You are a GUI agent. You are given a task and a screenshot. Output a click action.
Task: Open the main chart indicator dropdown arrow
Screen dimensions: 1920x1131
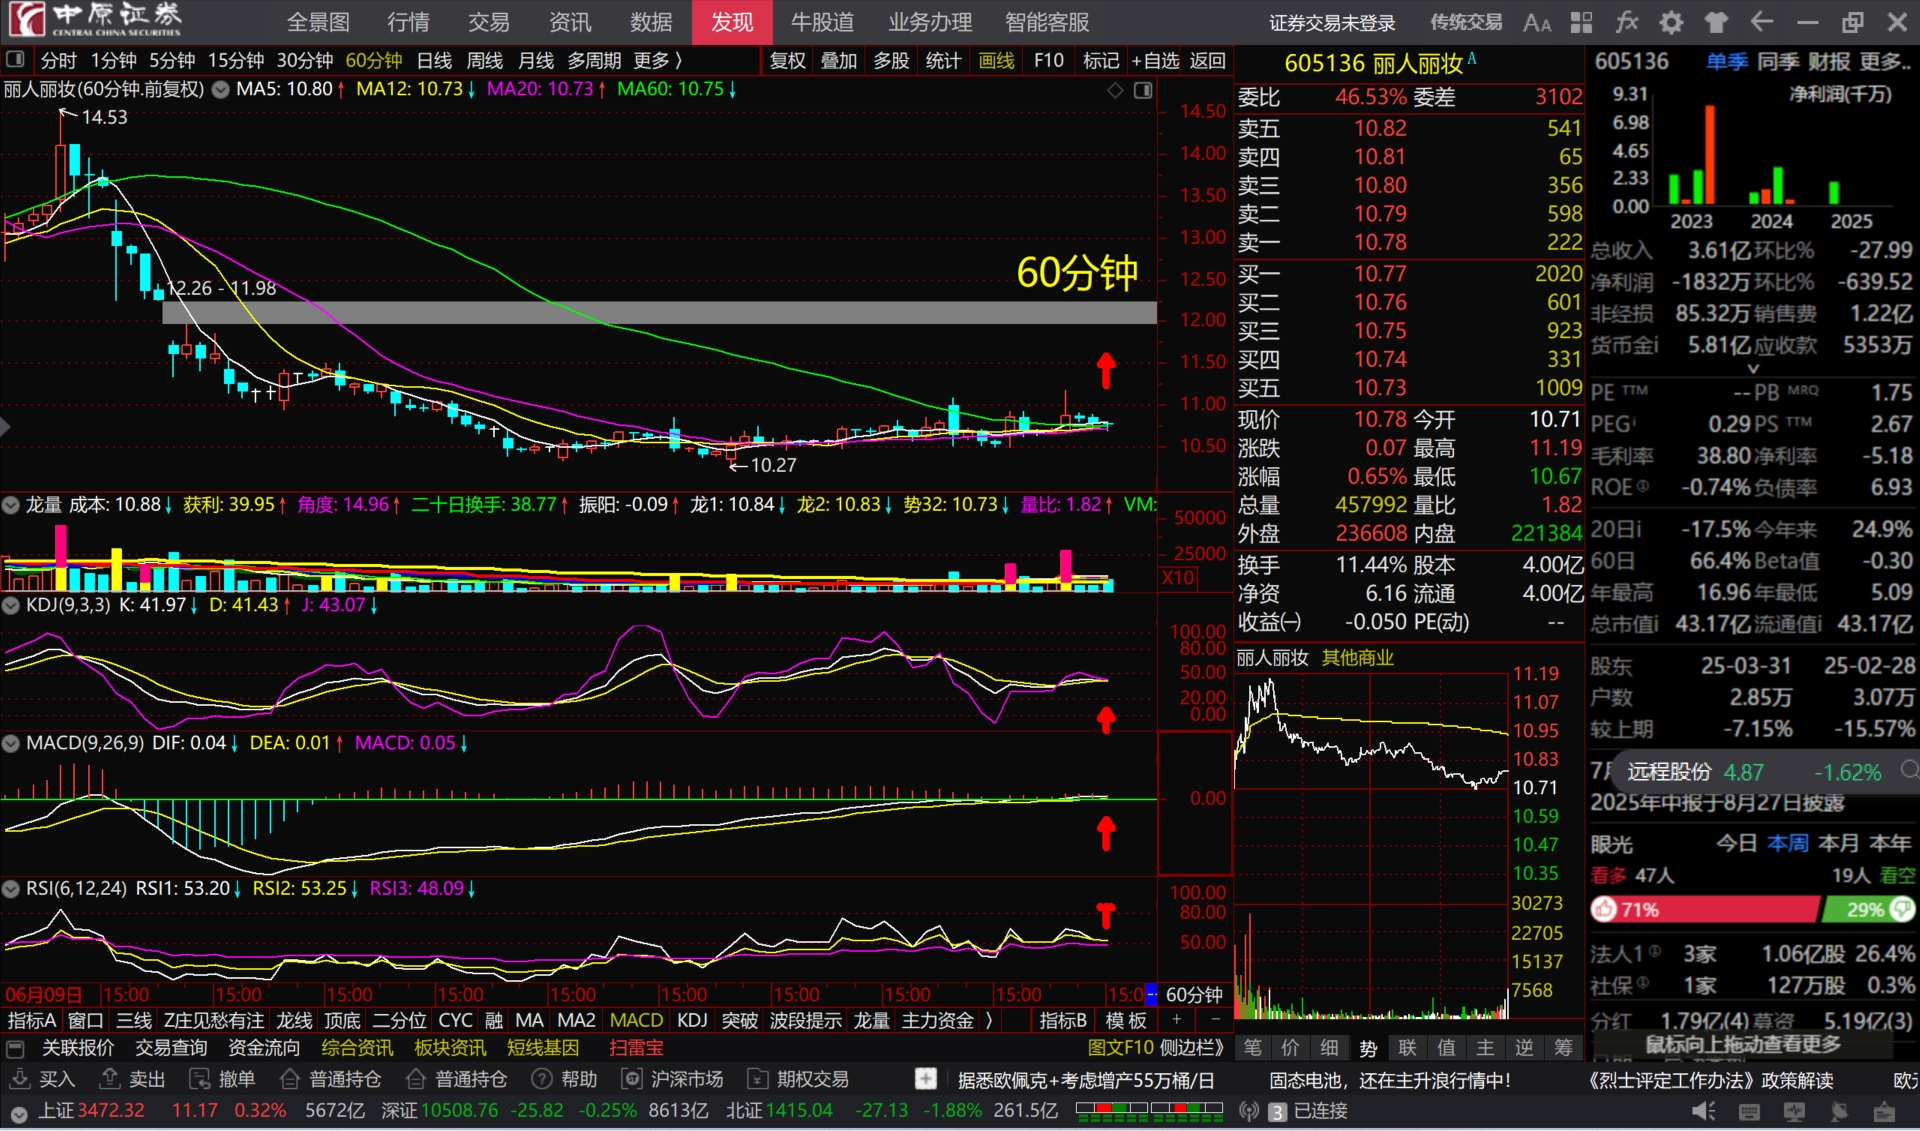(x=220, y=90)
